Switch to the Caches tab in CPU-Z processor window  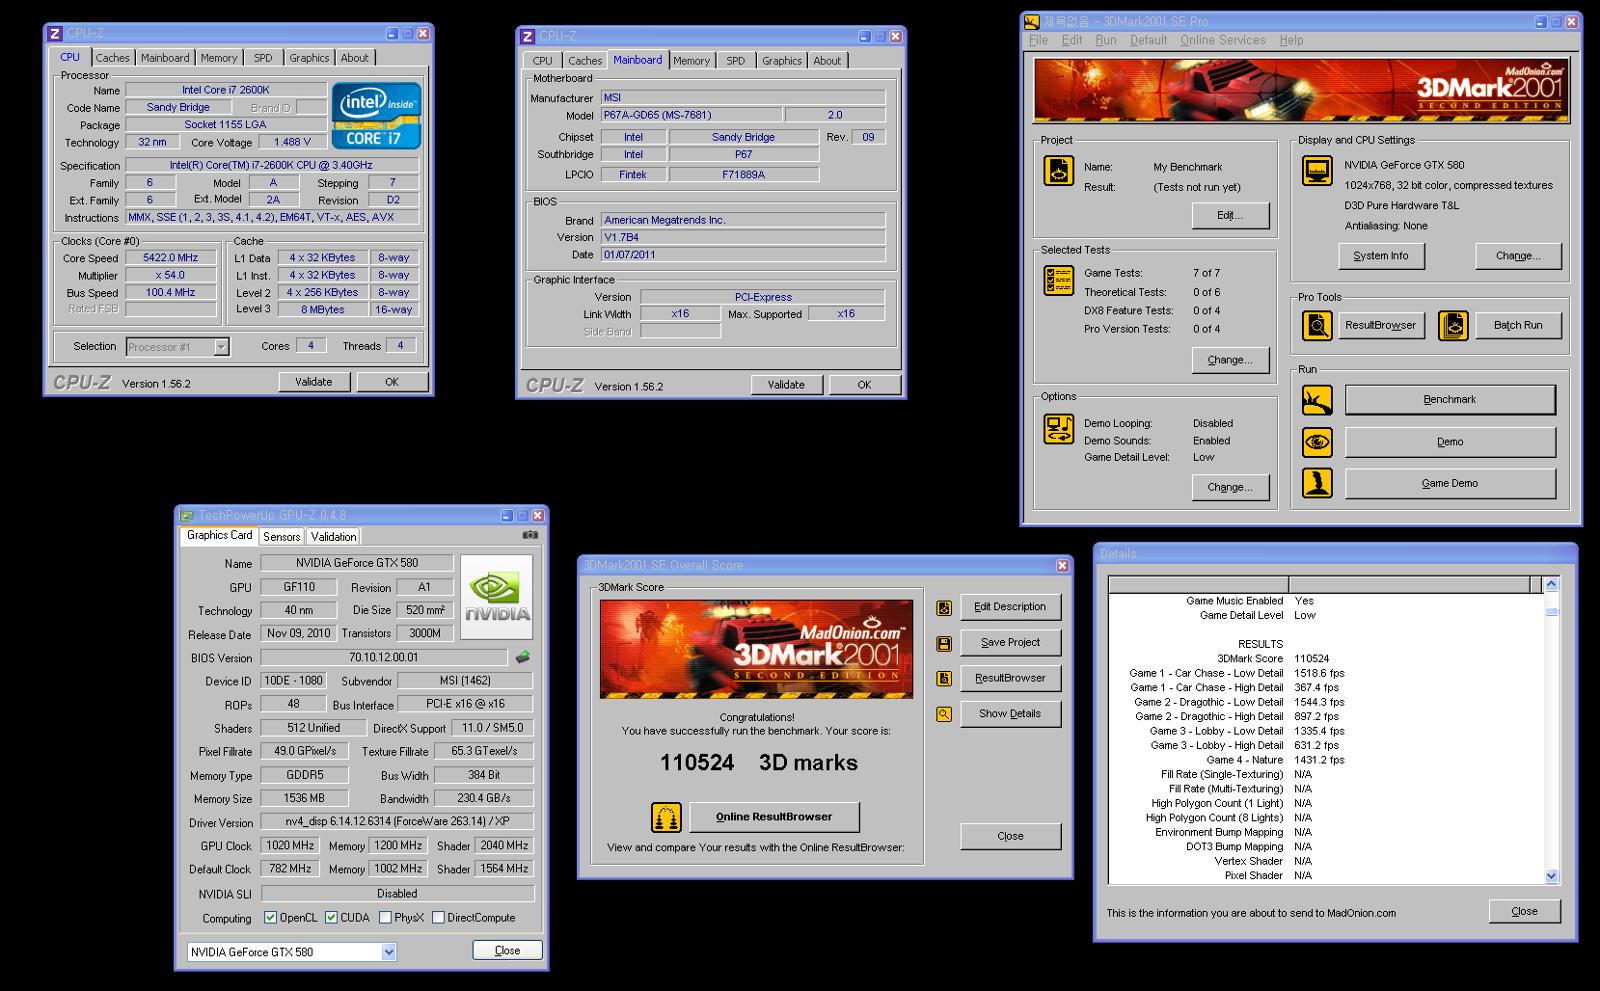point(113,58)
